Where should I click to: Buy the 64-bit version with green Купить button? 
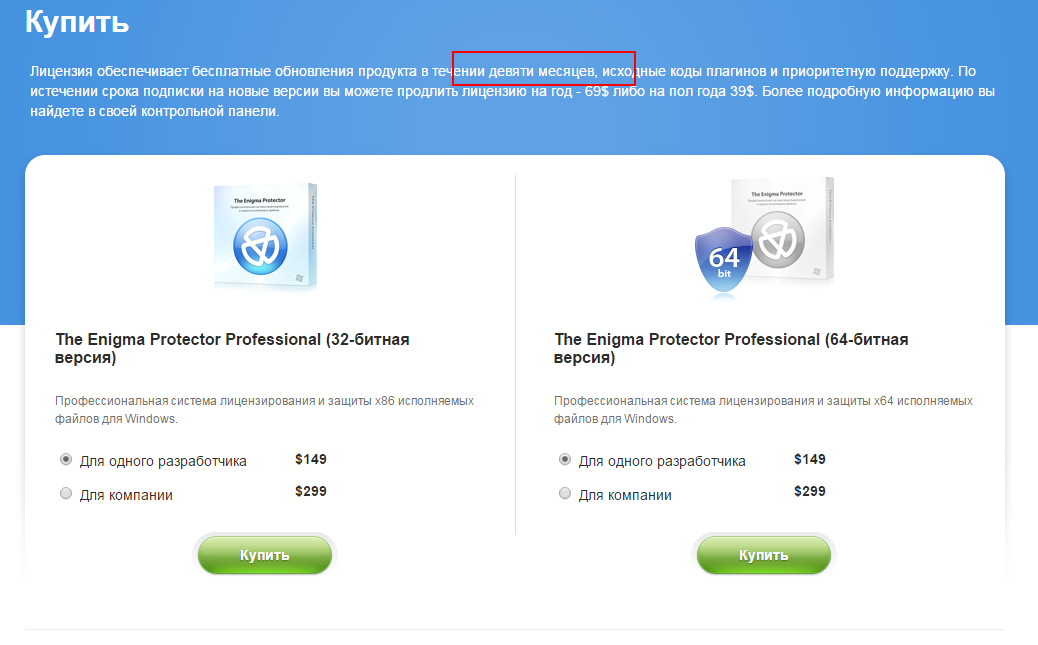(x=764, y=555)
